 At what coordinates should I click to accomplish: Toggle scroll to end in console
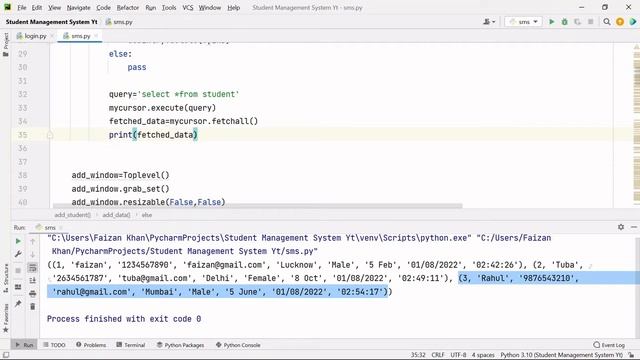(x=33, y=280)
